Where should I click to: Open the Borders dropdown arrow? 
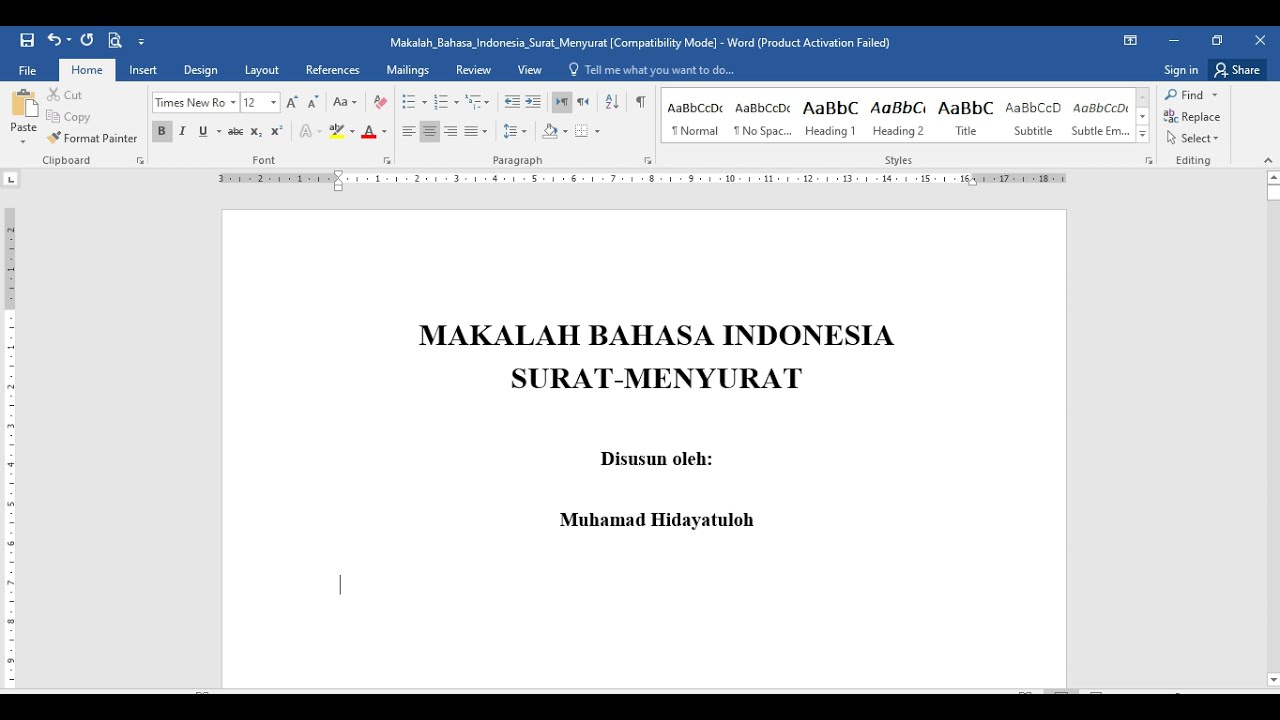coord(597,131)
